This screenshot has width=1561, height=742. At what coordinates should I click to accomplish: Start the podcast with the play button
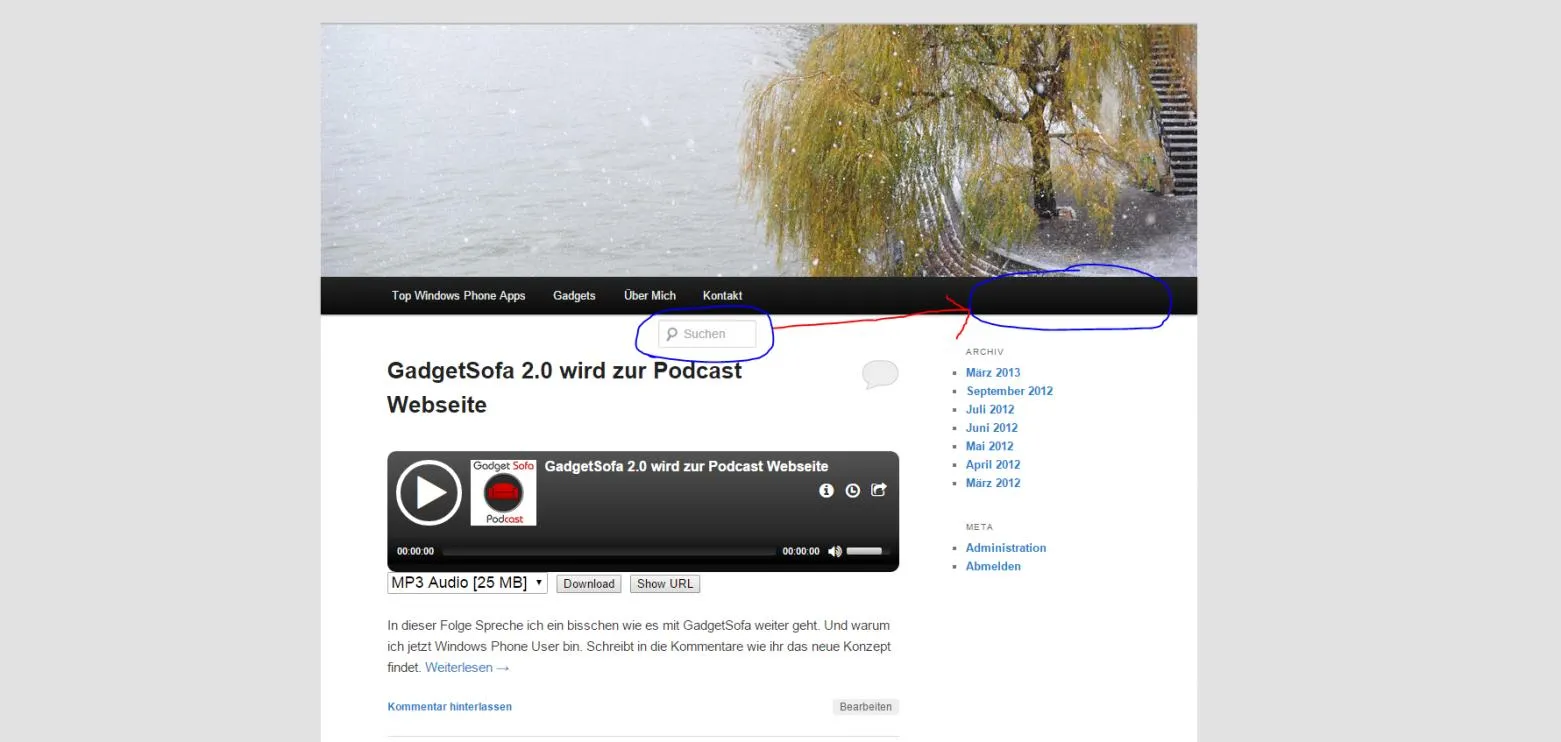click(x=429, y=492)
